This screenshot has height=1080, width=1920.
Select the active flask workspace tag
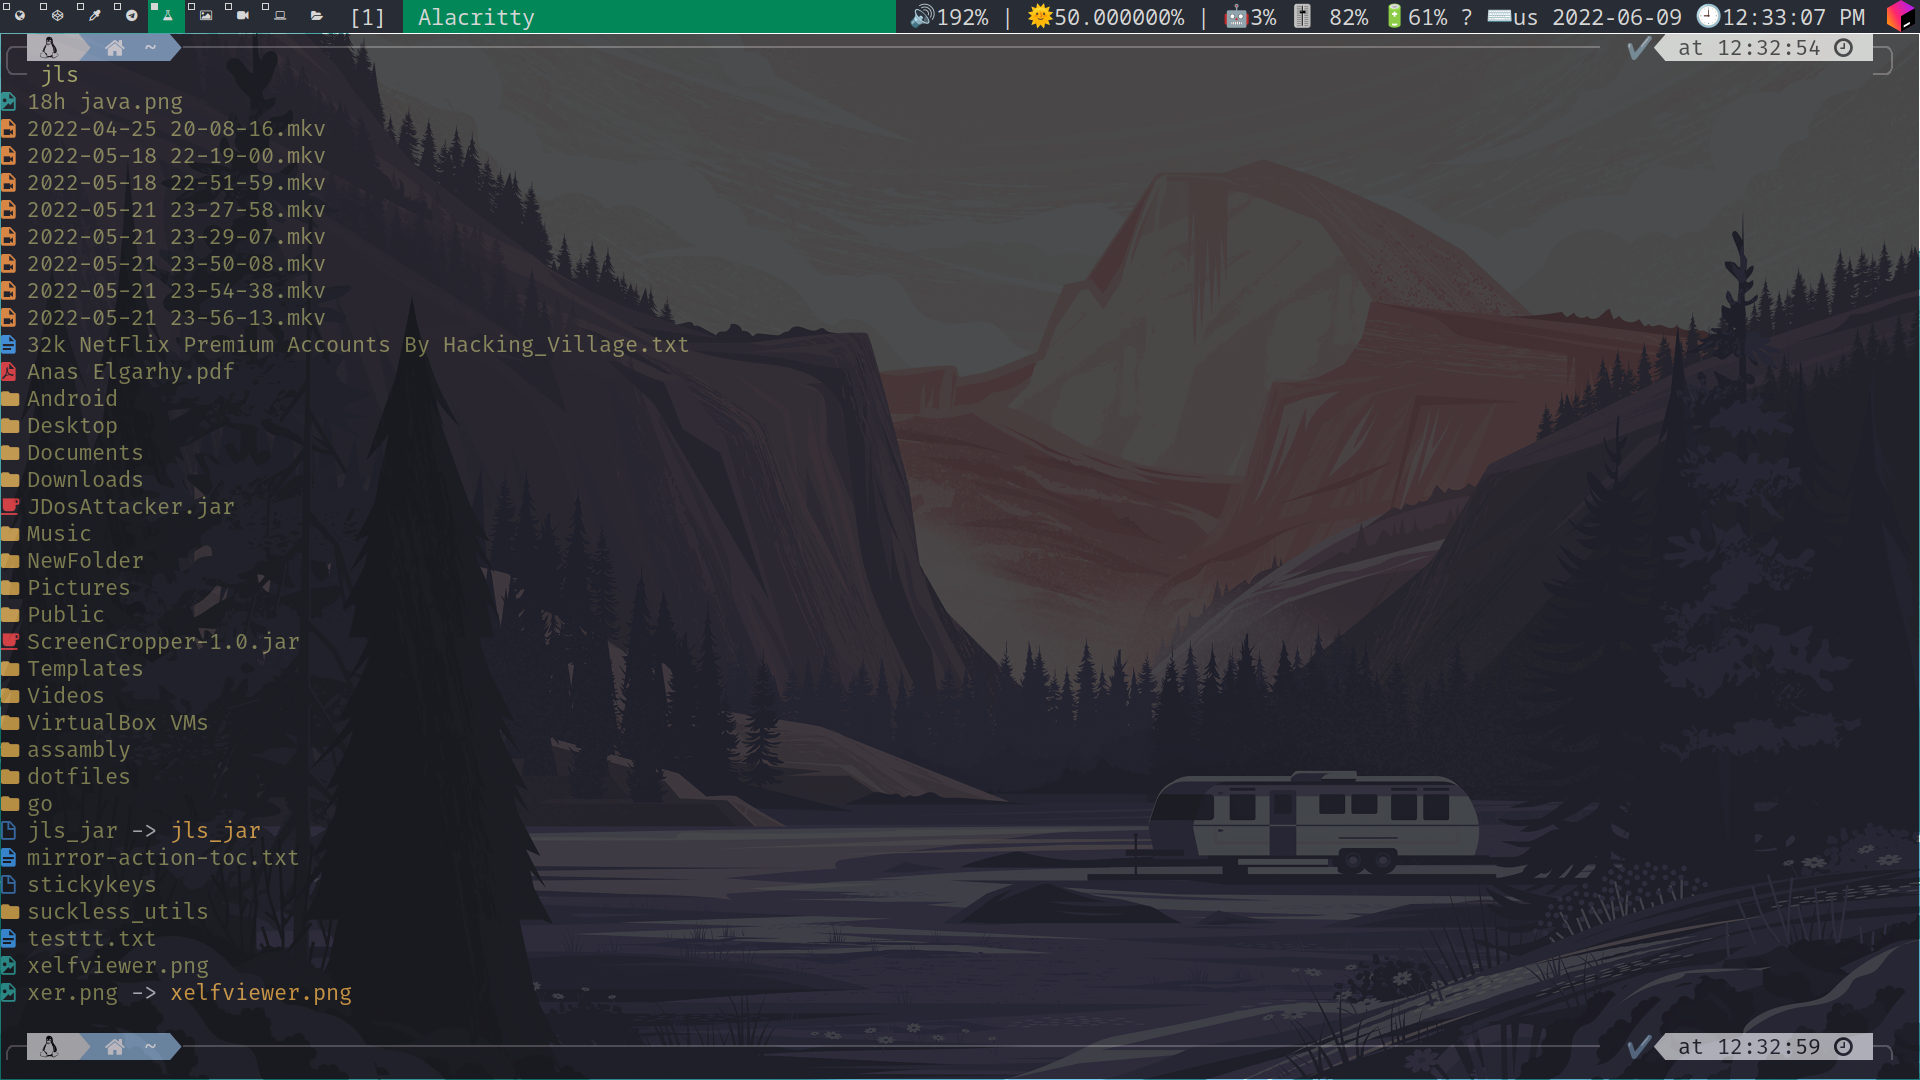[x=167, y=16]
